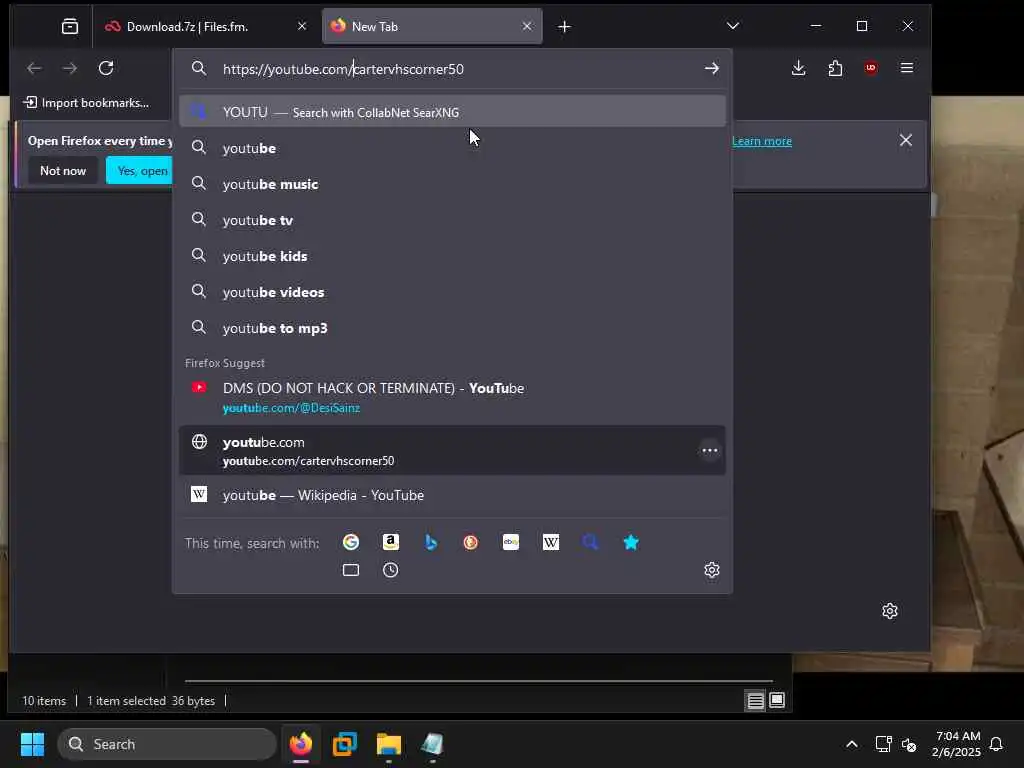This screenshot has width=1024, height=768.
Task: Switch to Download.7z | Files.fm tab
Action: tap(204, 27)
